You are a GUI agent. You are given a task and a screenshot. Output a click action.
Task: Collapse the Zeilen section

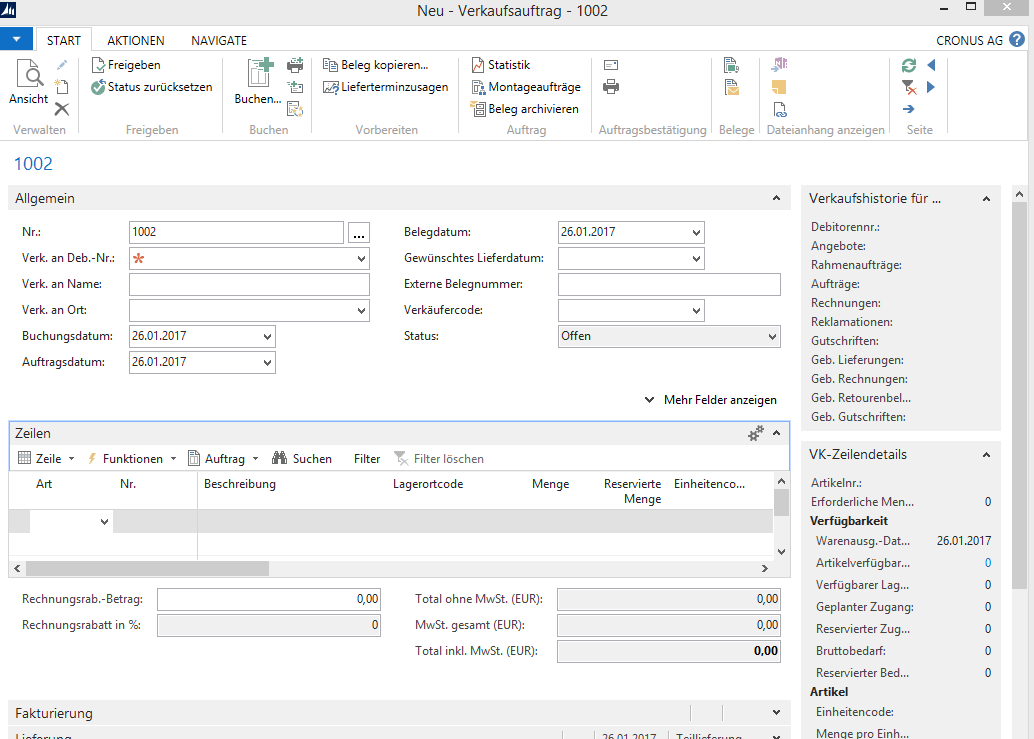coord(776,433)
